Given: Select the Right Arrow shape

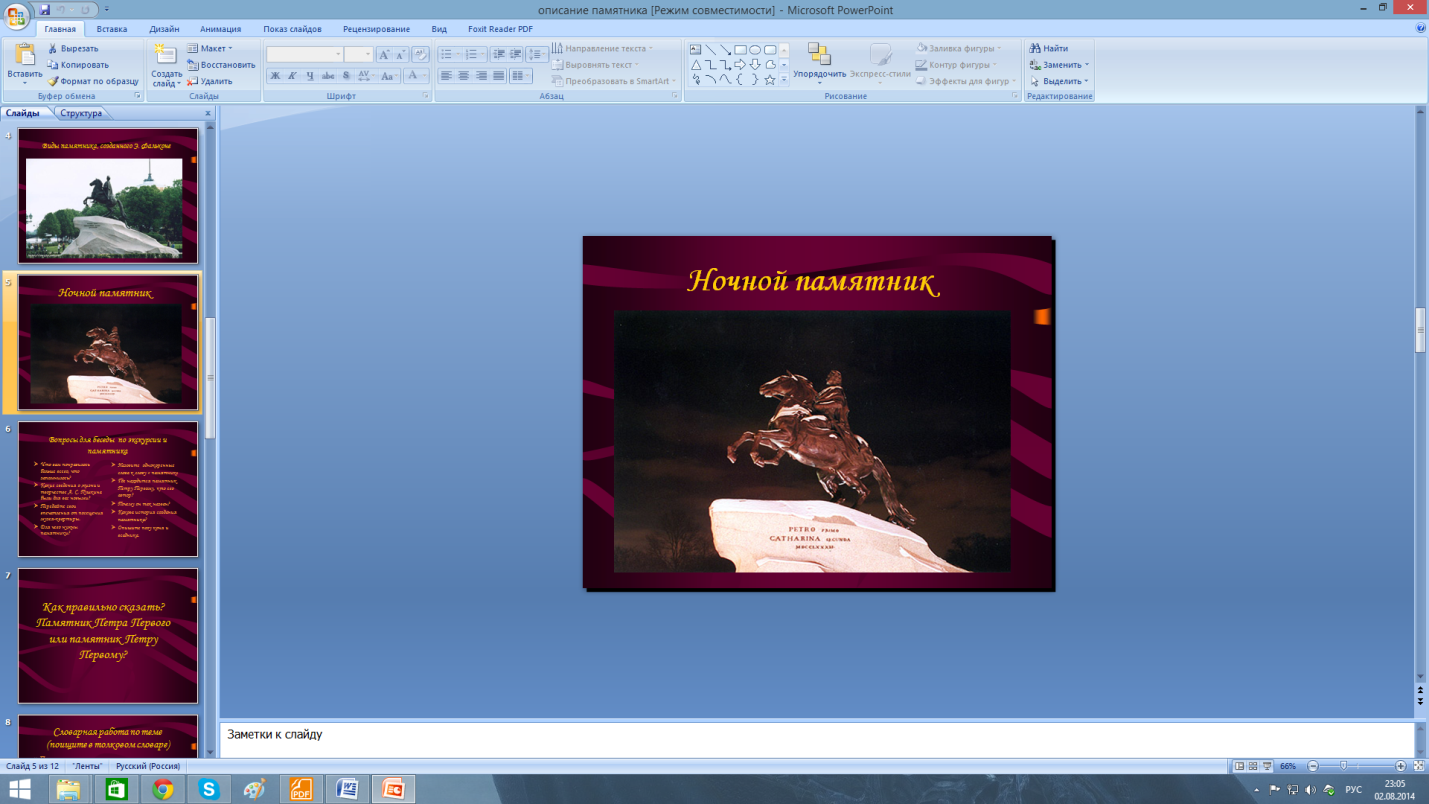Looking at the screenshot, I should [x=740, y=64].
